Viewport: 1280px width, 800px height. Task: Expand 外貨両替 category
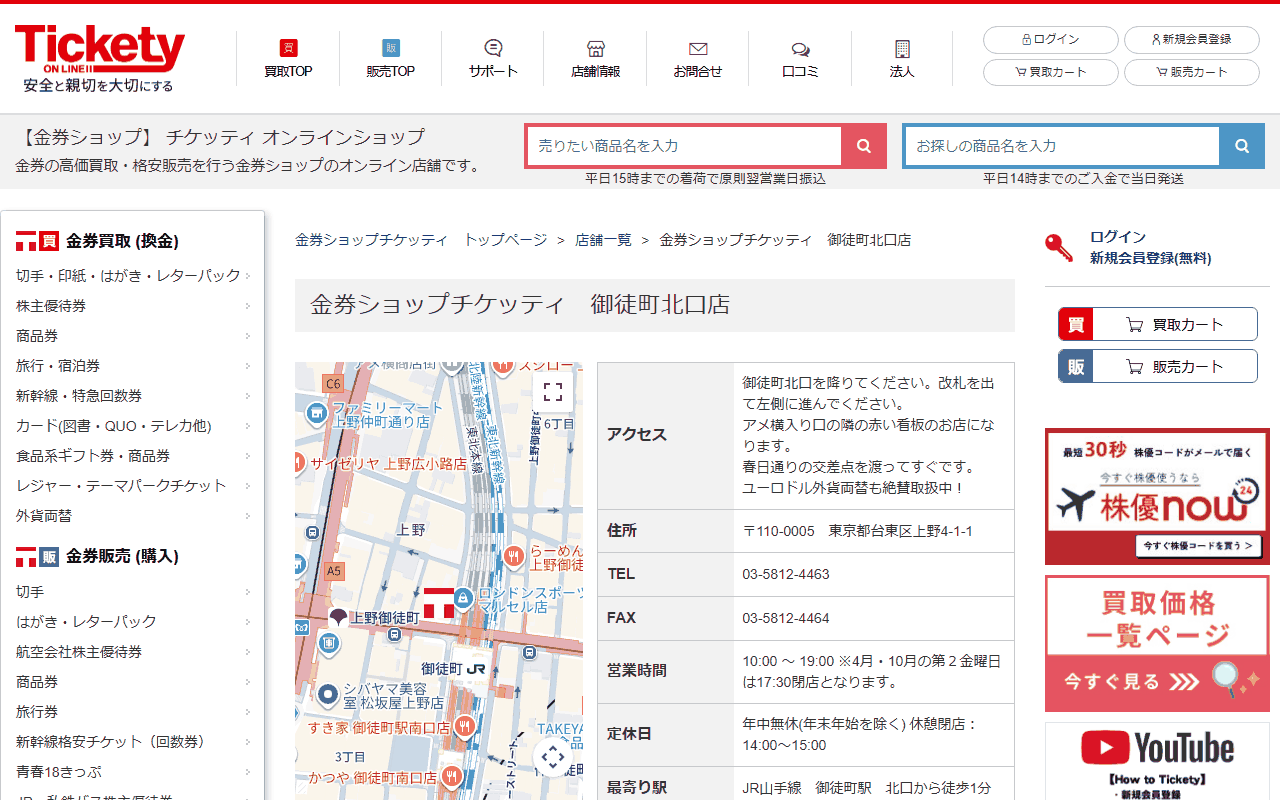pos(133,515)
